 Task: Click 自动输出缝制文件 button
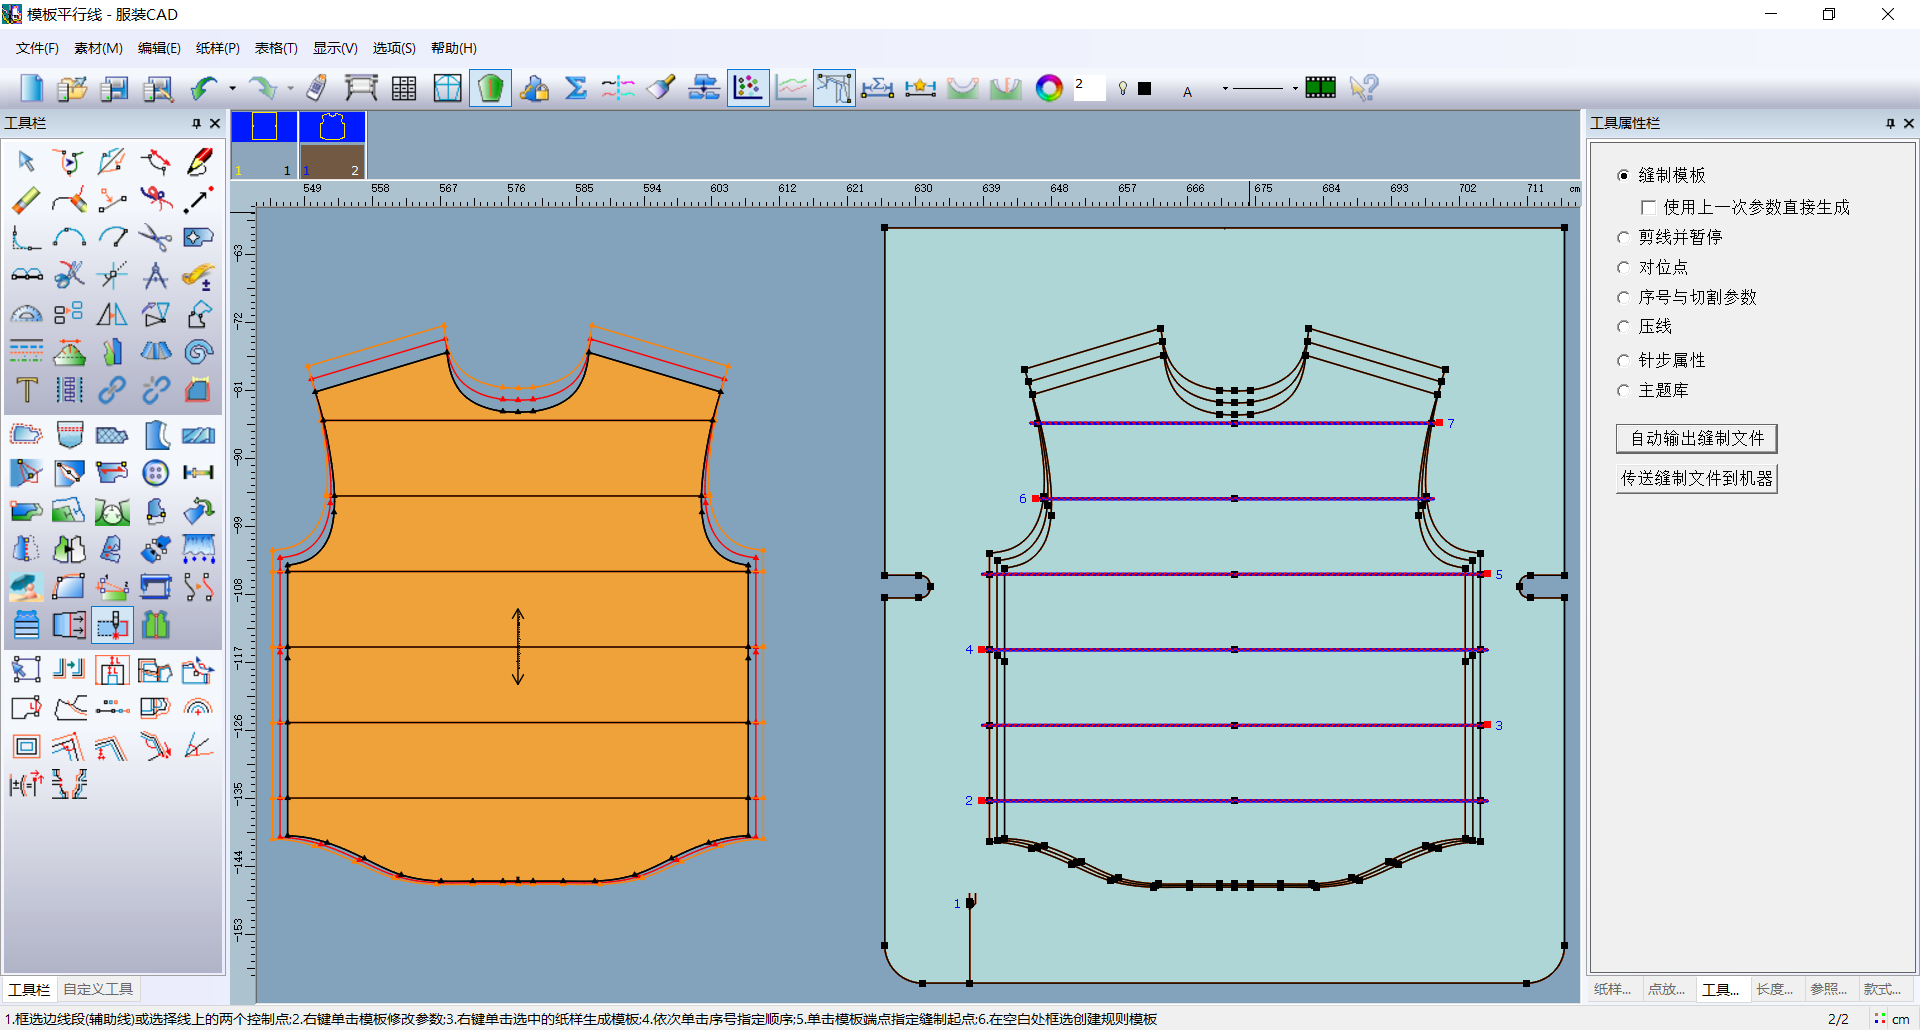coord(1697,438)
